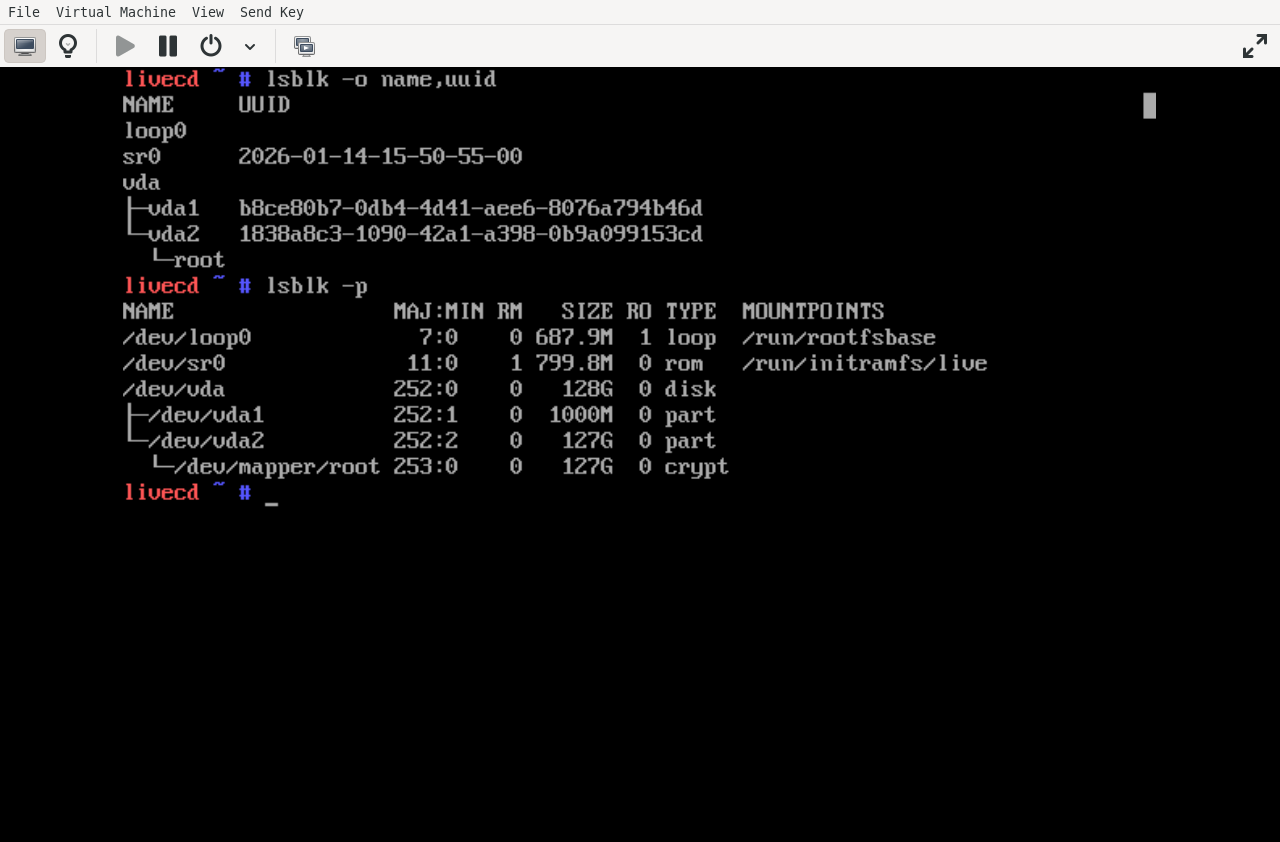The width and height of the screenshot is (1280, 842).
Task: Click the SIZE column header
Action: pos(587,312)
